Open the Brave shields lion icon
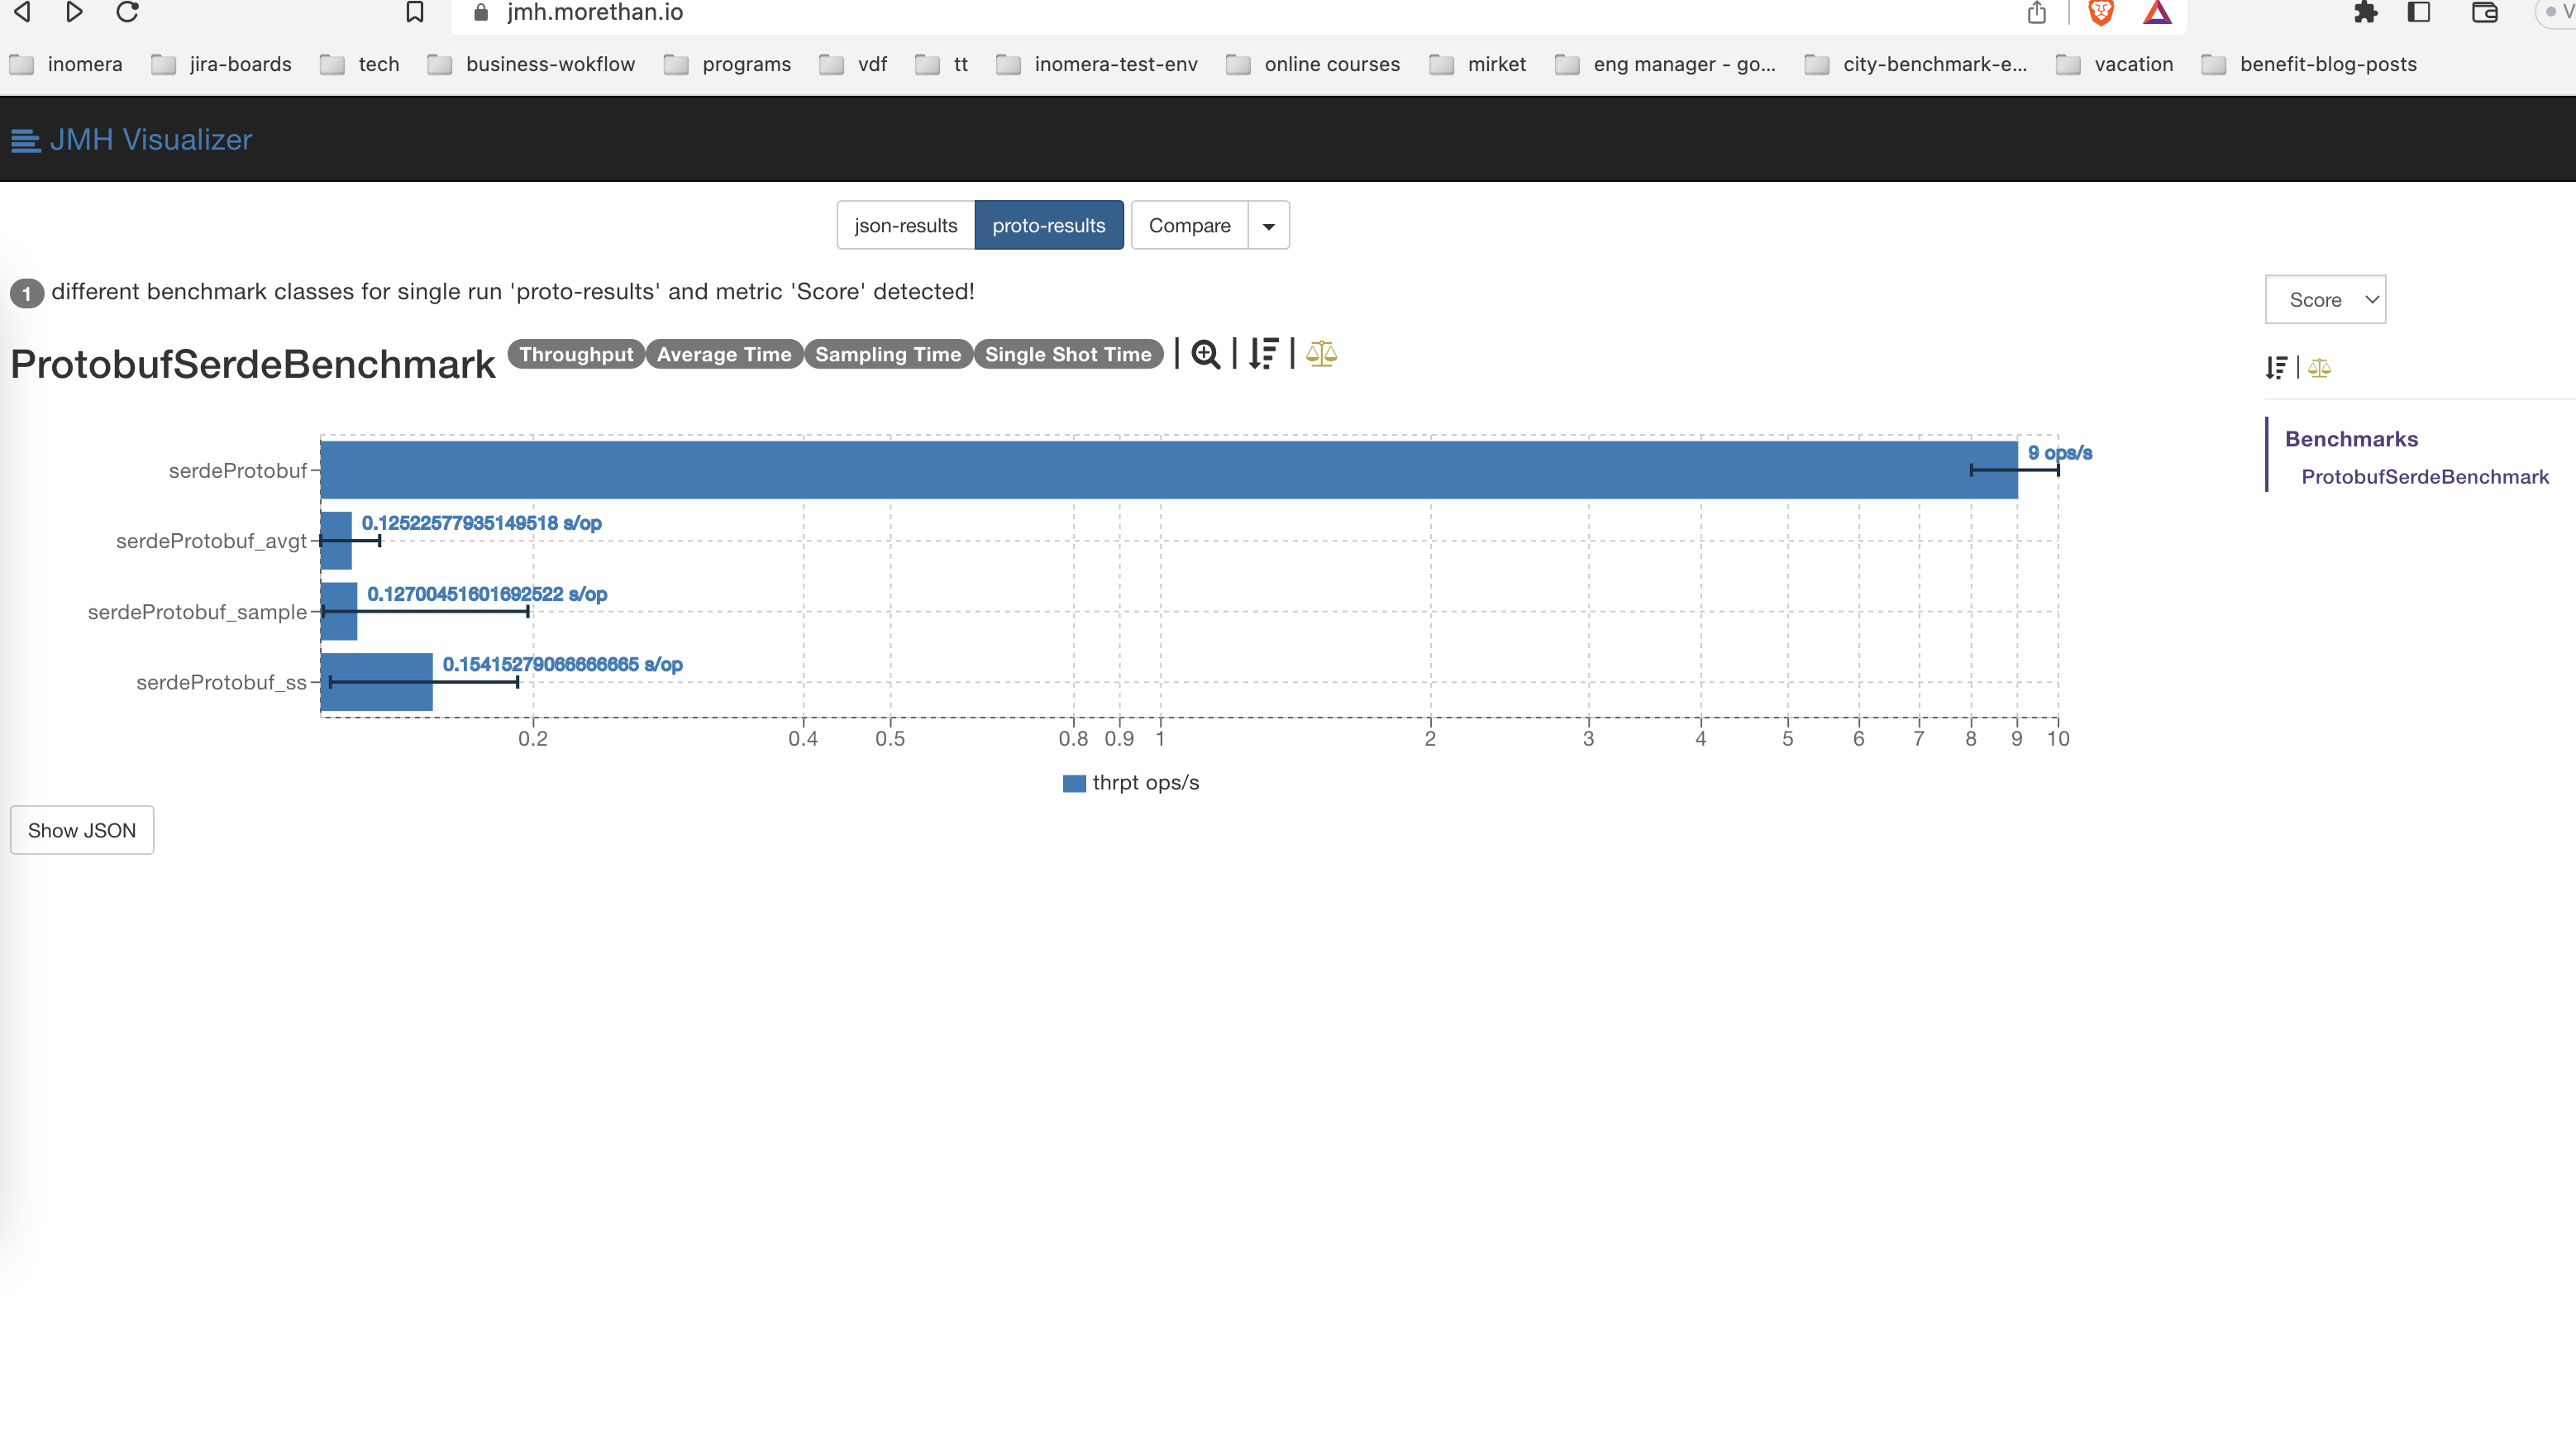Screen dimensions: 2576x1455 [2100, 12]
